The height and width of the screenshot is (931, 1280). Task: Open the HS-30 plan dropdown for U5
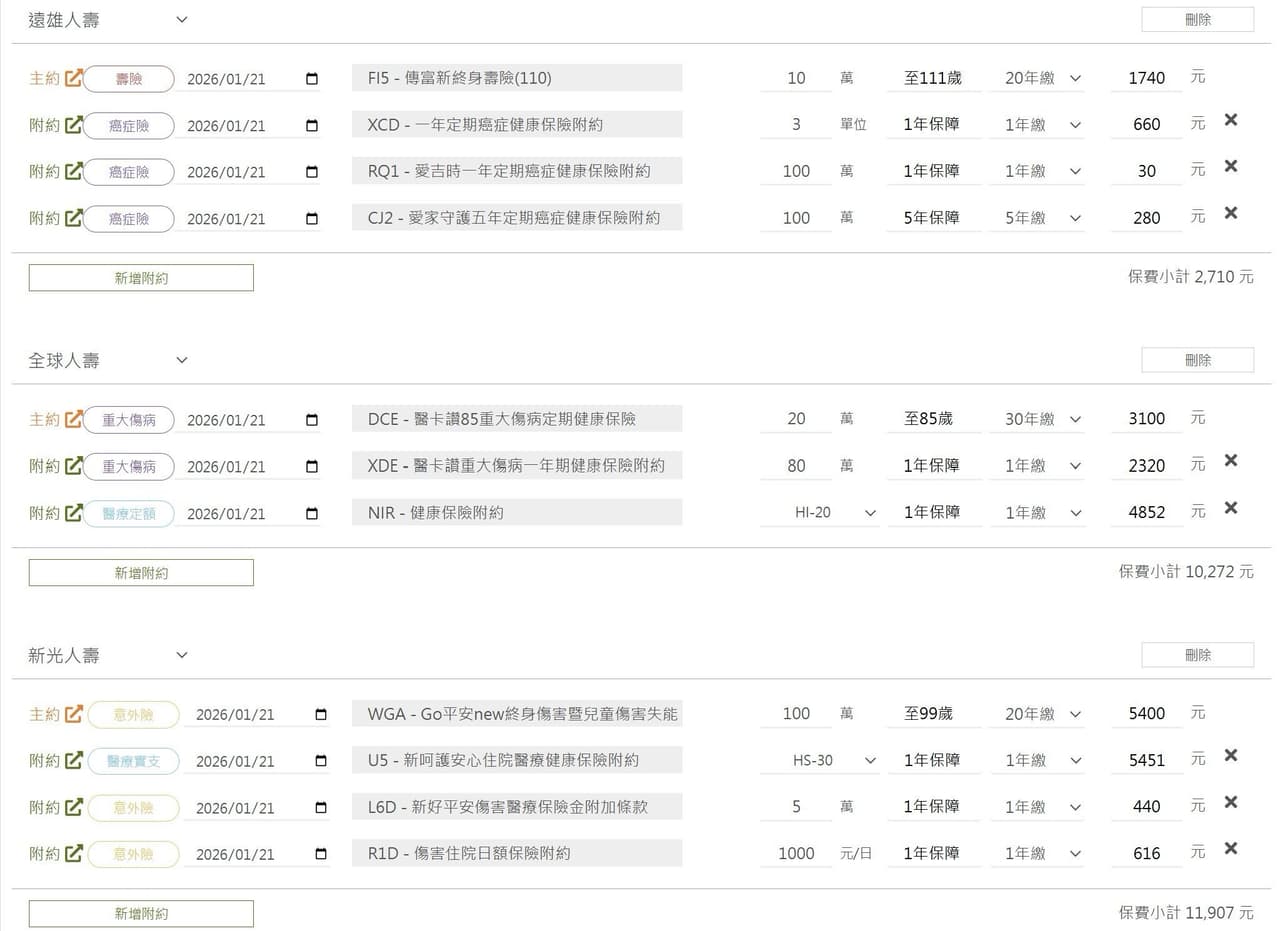click(x=820, y=761)
